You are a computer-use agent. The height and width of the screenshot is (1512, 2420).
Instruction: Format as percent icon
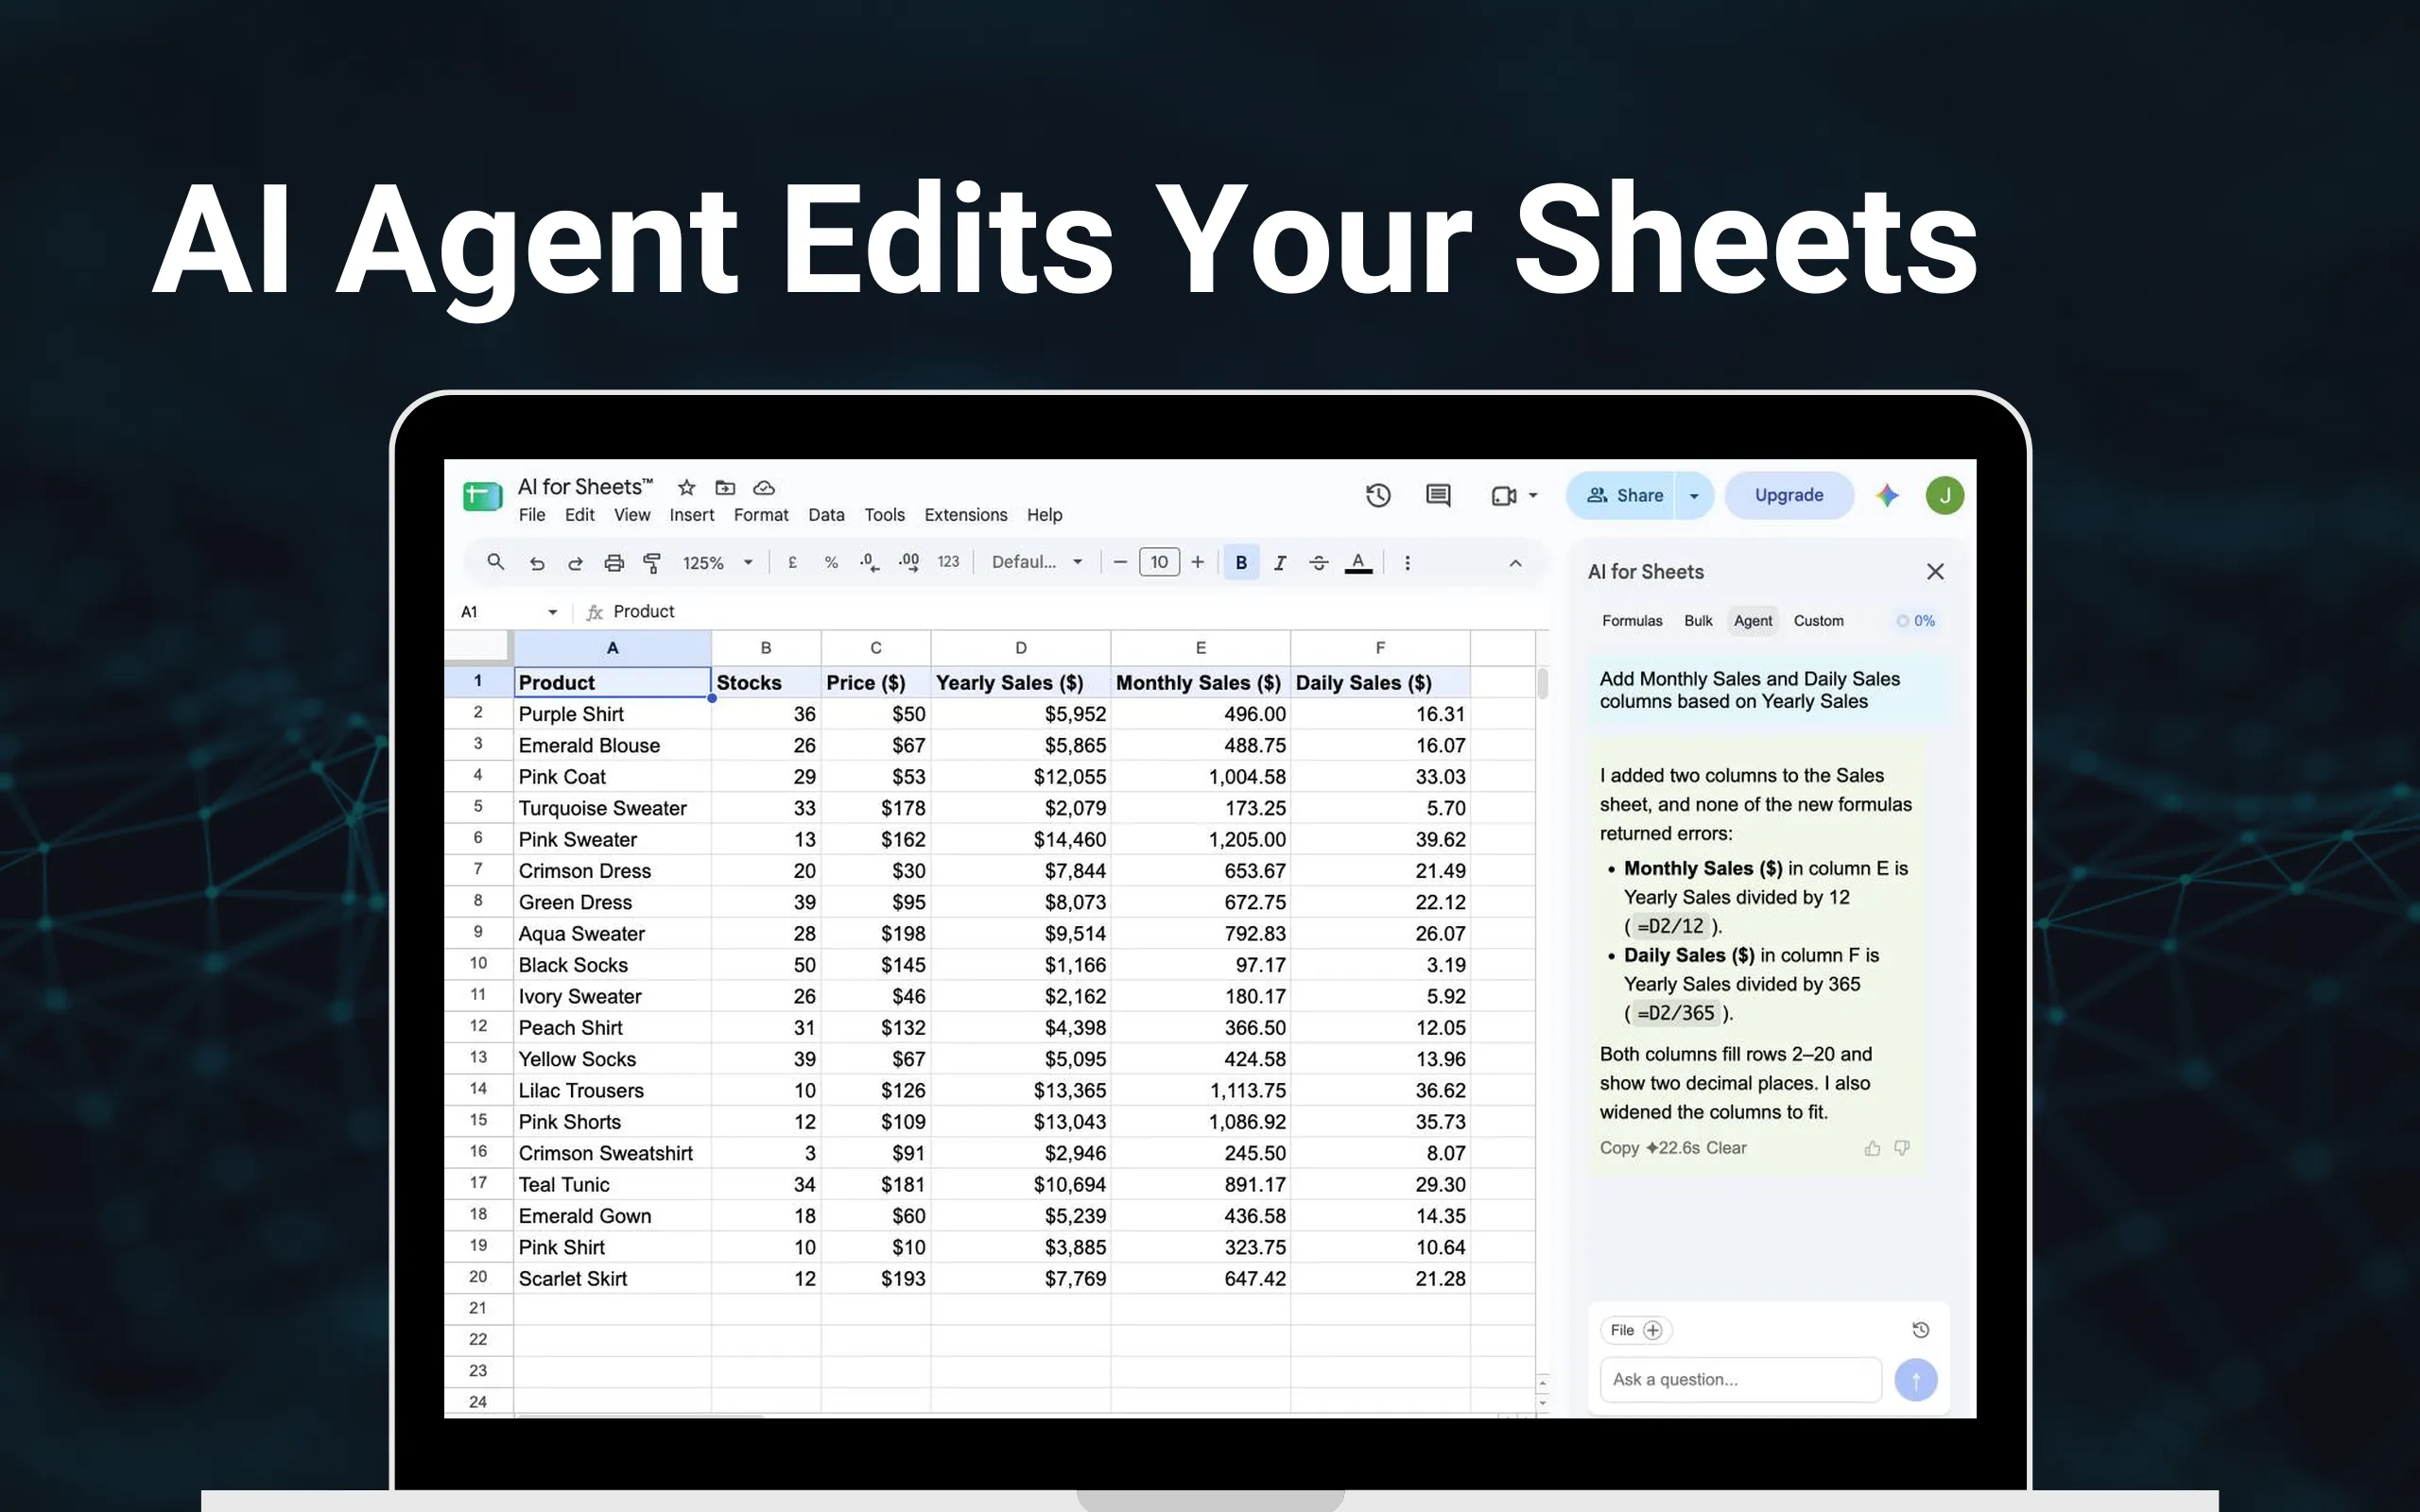831,562
